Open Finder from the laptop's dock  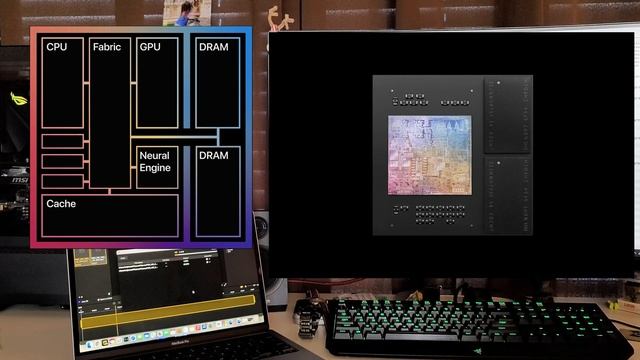coord(89,345)
